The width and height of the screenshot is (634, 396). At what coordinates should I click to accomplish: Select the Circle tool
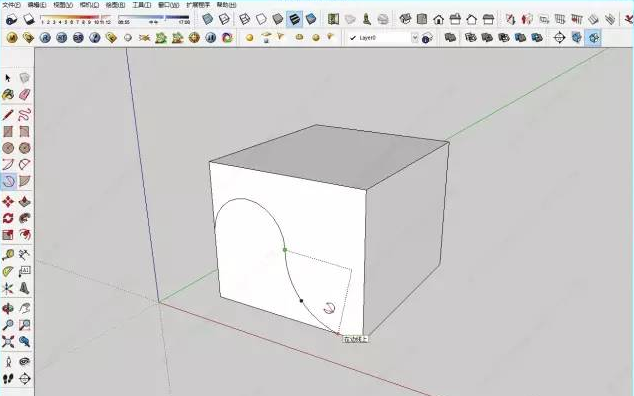8,148
